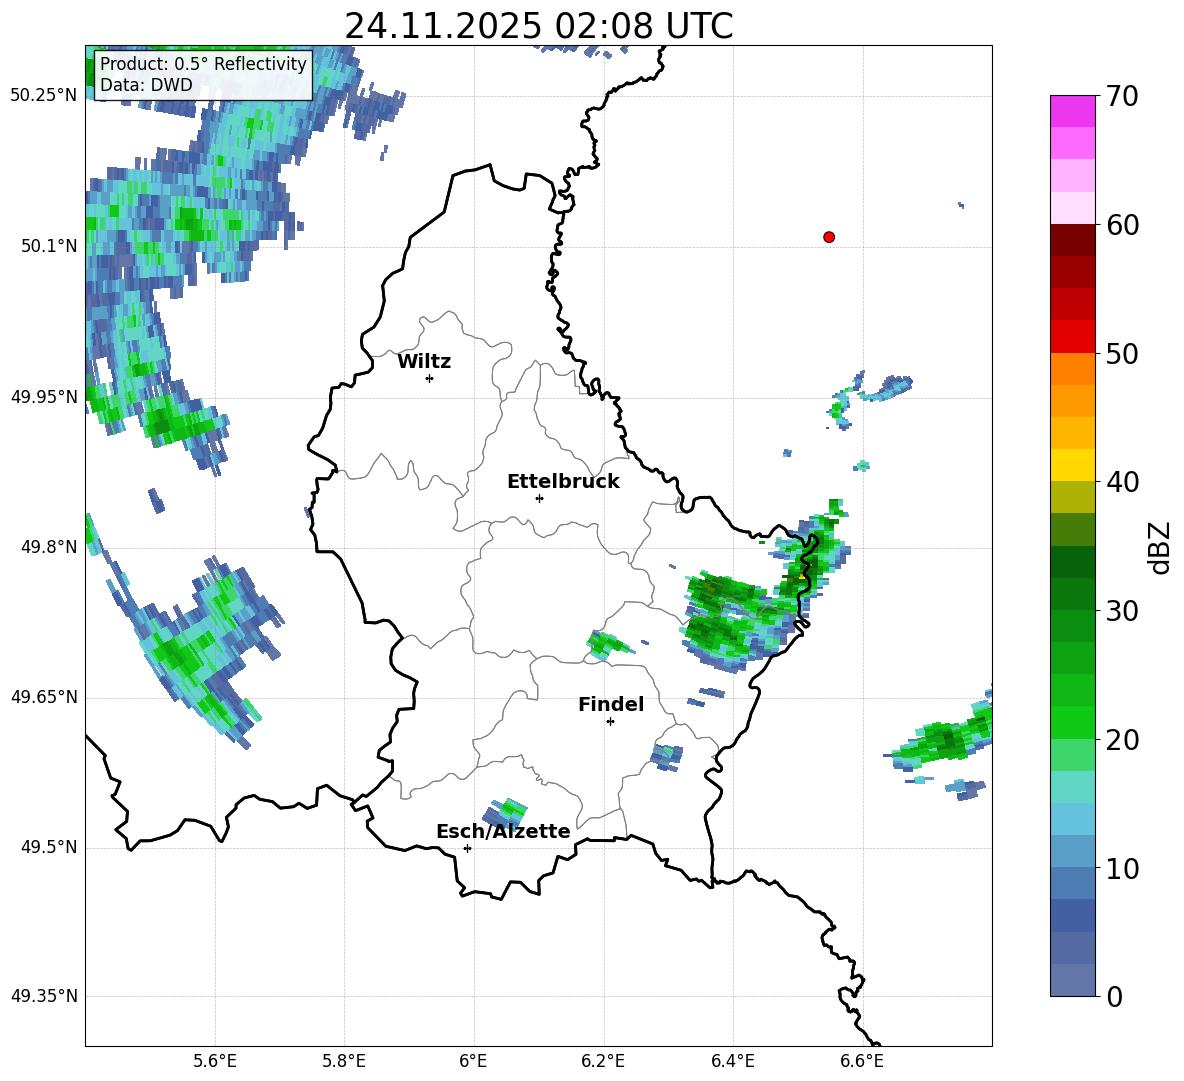Click the 49.95°N latitude label

point(44,397)
